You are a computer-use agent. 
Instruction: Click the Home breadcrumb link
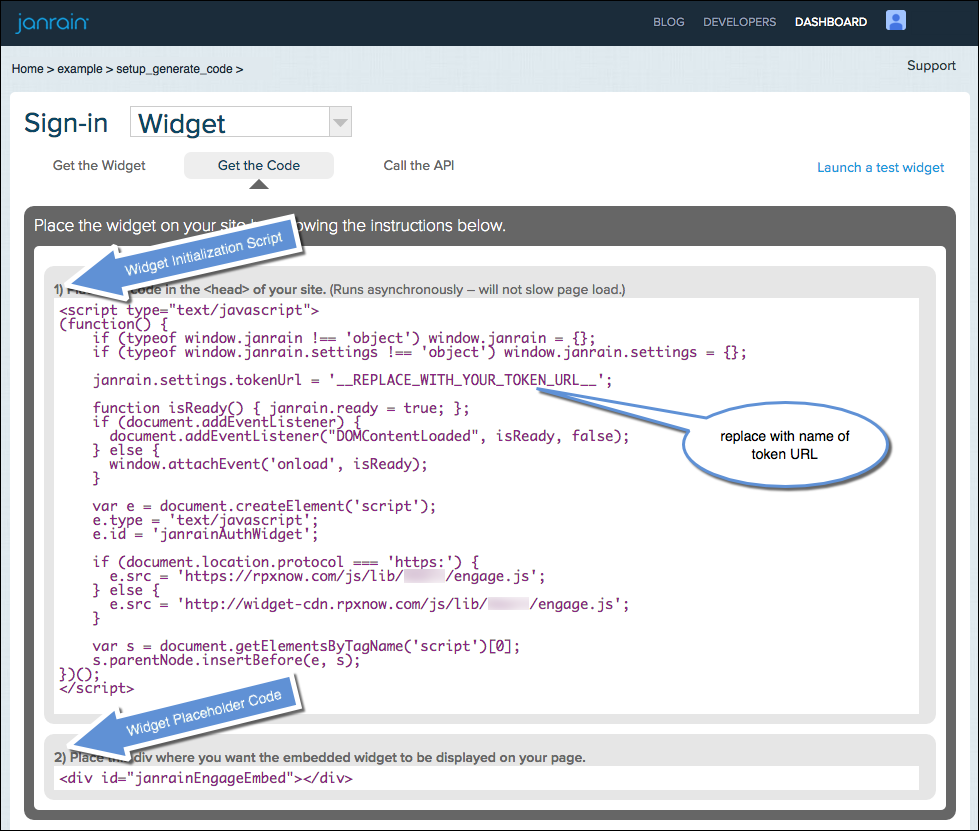(27, 69)
